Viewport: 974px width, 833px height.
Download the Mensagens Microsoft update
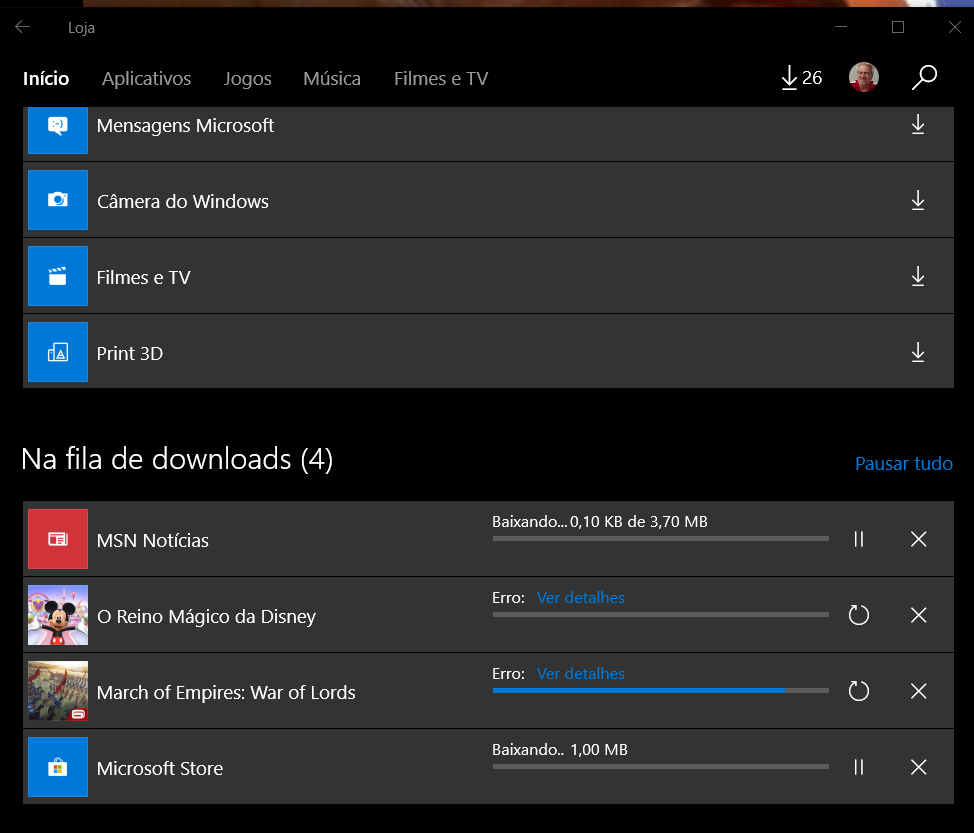pyautogui.click(x=917, y=125)
